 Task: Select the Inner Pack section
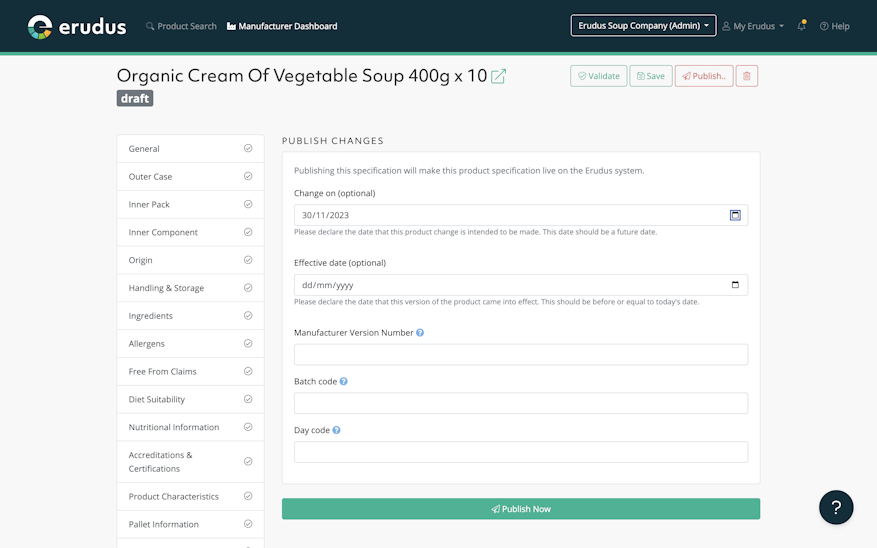pos(190,205)
